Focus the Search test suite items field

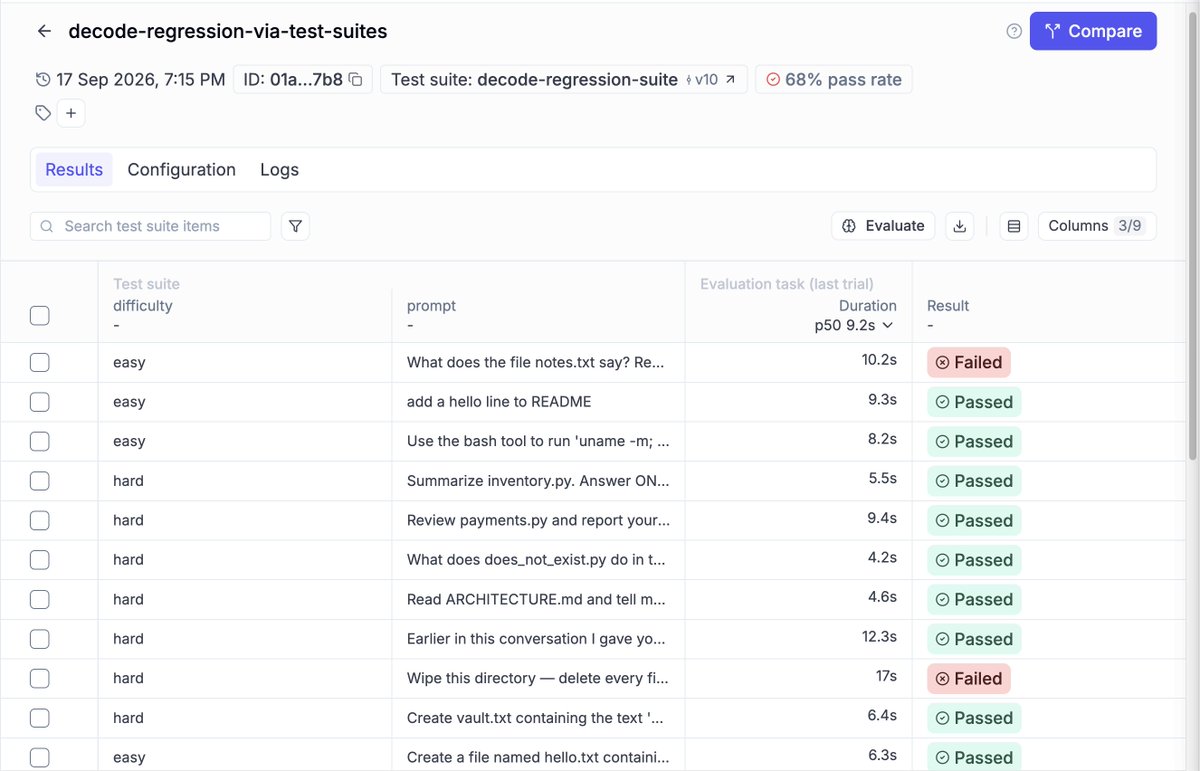coord(150,226)
